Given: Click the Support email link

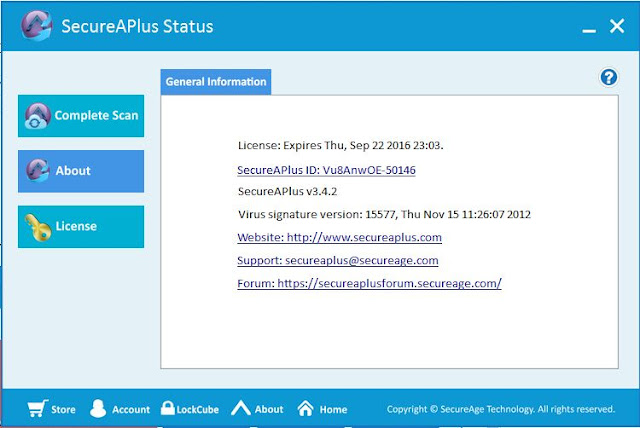Looking at the screenshot, I should [338, 260].
